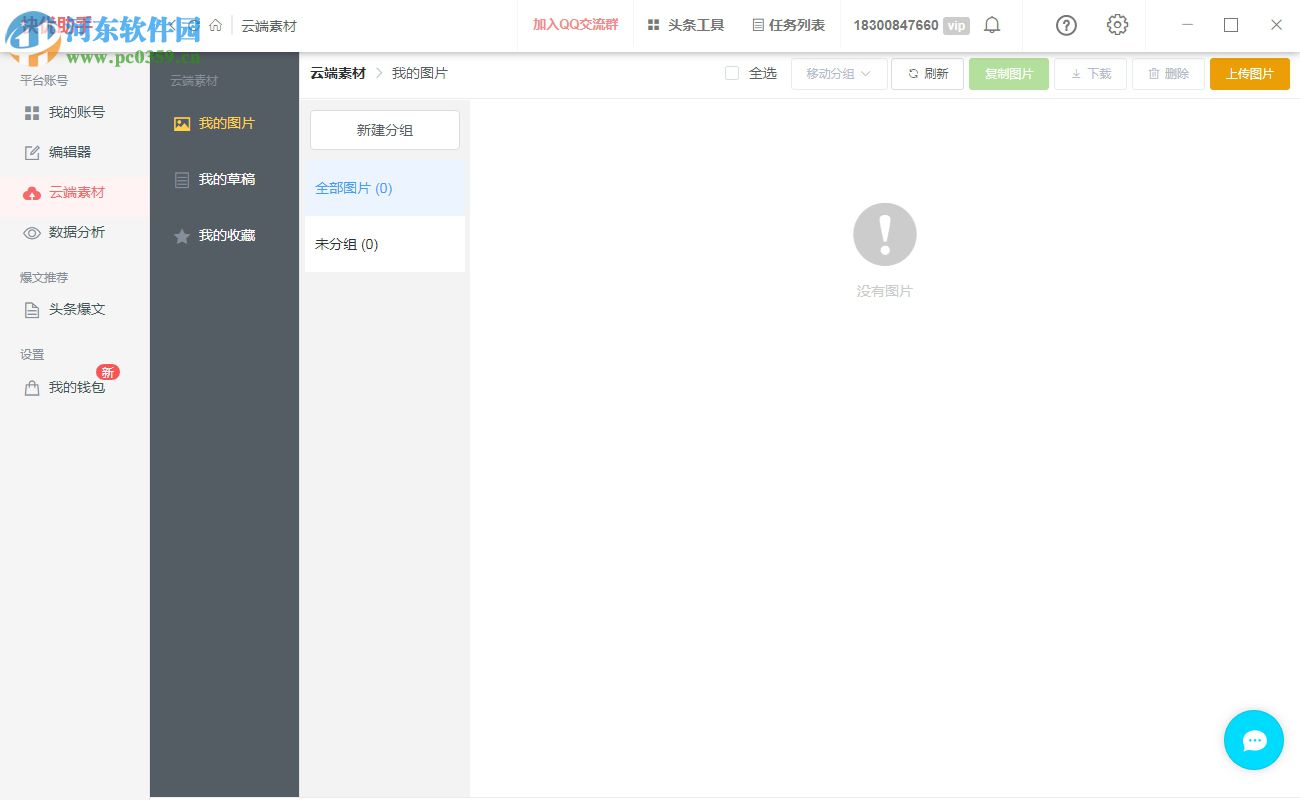Screen dimensions: 1300x800
Task: Select 我的收藏 tab in dark panel
Action: (x=224, y=236)
